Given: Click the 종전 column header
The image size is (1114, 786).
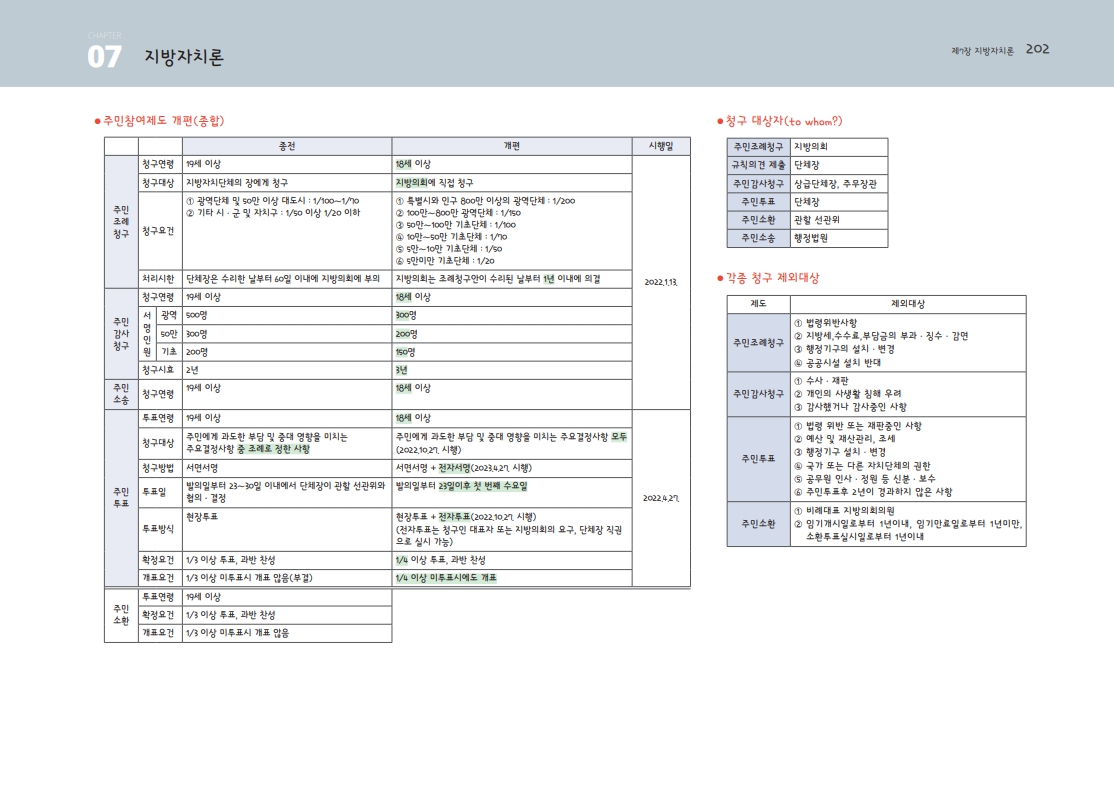Looking at the screenshot, I should 288,146.
